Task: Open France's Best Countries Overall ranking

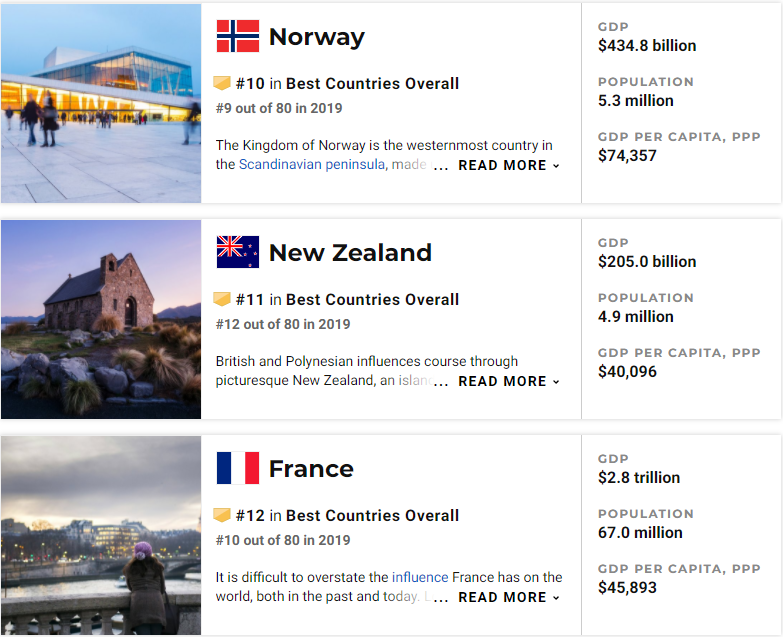Action: [x=372, y=516]
